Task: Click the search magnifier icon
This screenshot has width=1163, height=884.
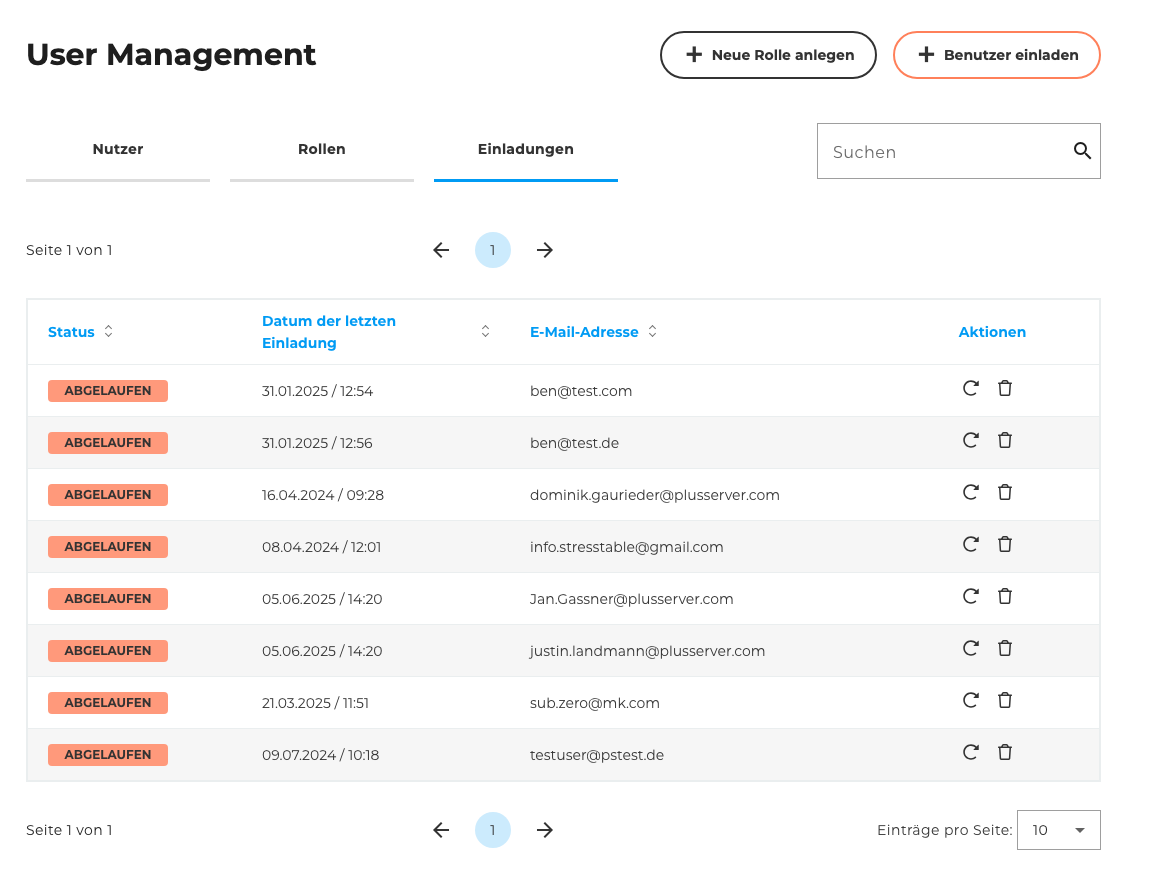Action: (1082, 150)
